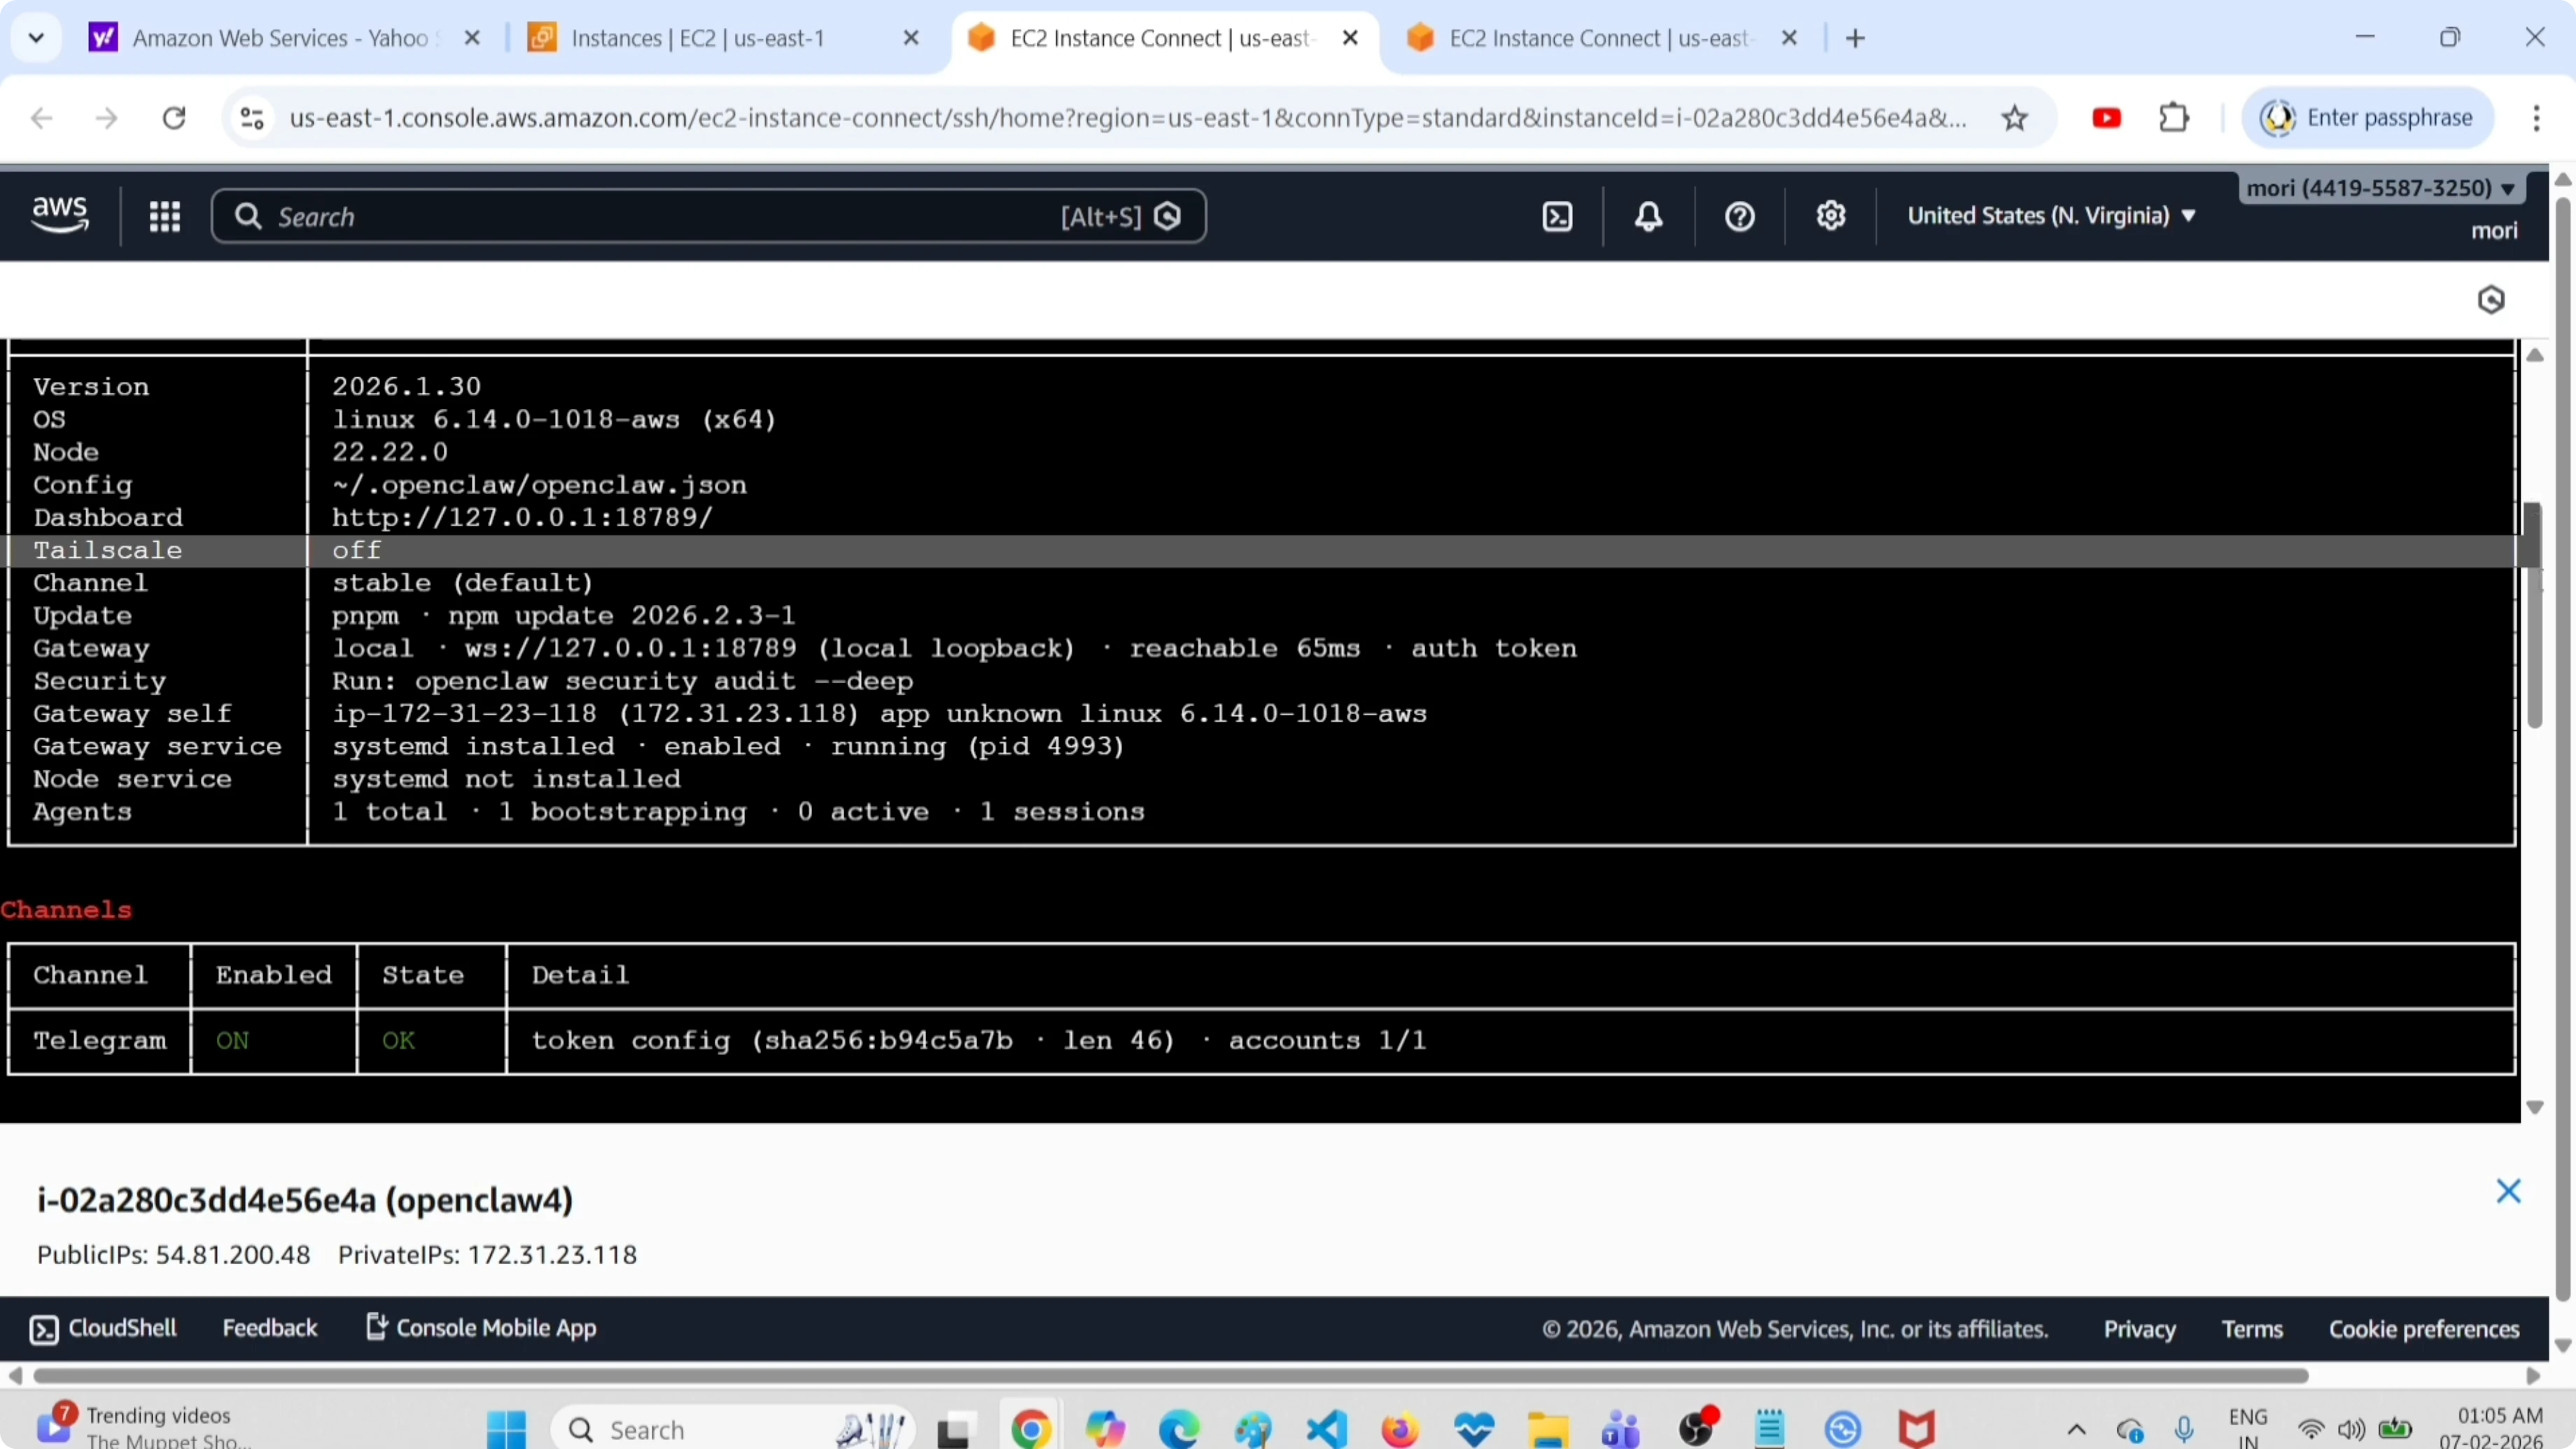Expand hidden icons in the system tray
The height and width of the screenshot is (1449, 2576).
[2076, 1428]
